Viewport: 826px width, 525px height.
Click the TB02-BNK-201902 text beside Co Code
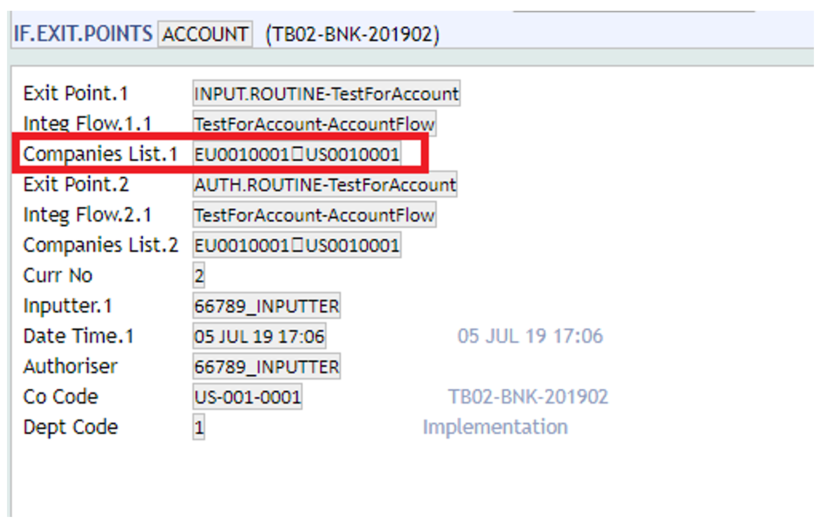528,397
